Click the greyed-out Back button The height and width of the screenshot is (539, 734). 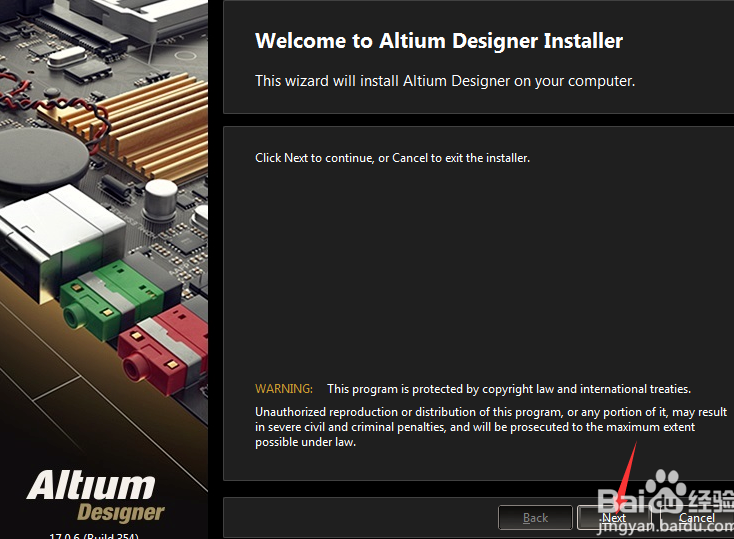point(536,517)
